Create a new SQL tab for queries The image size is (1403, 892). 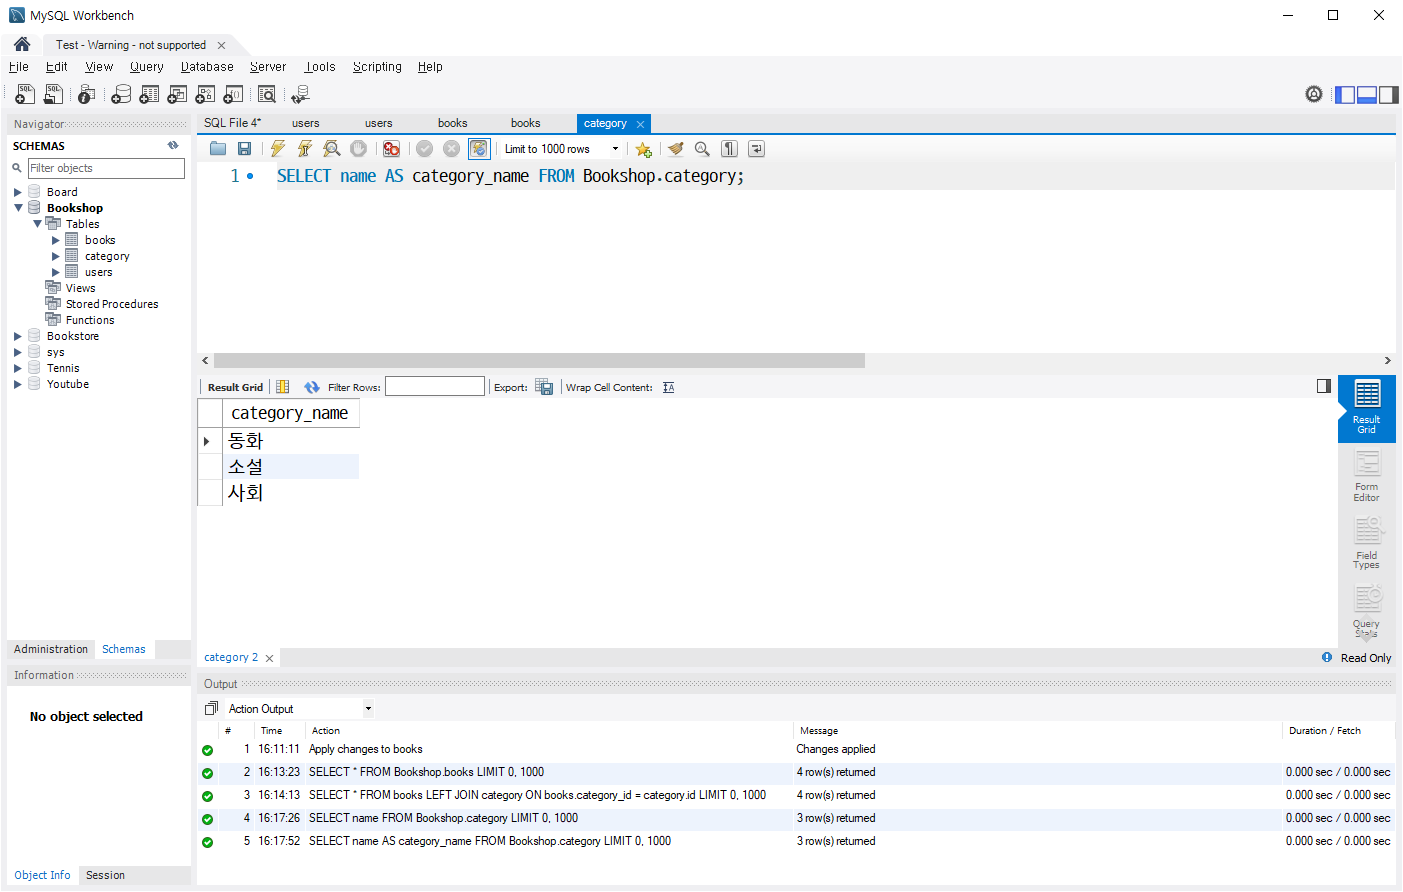point(26,94)
